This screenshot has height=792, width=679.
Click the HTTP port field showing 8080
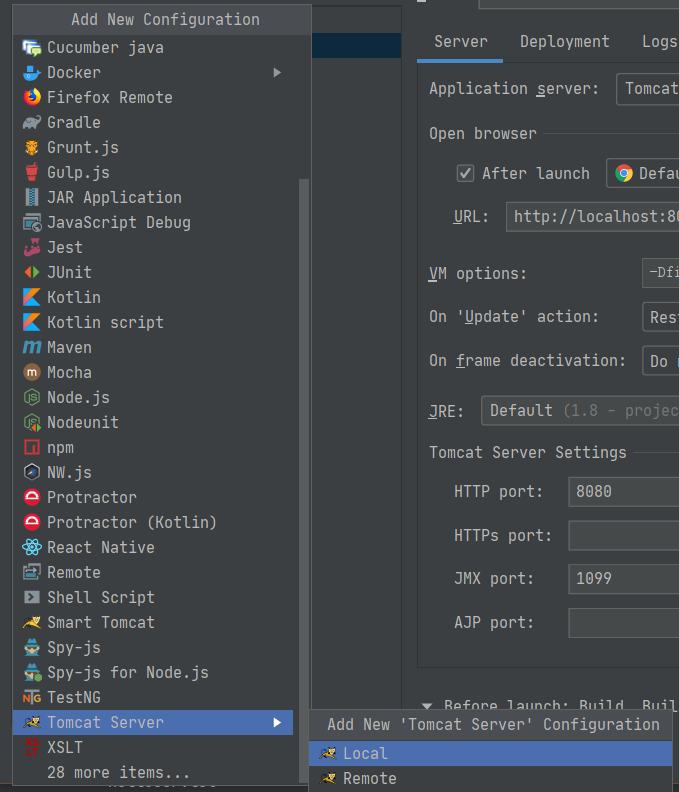click(x=624, y=492)
